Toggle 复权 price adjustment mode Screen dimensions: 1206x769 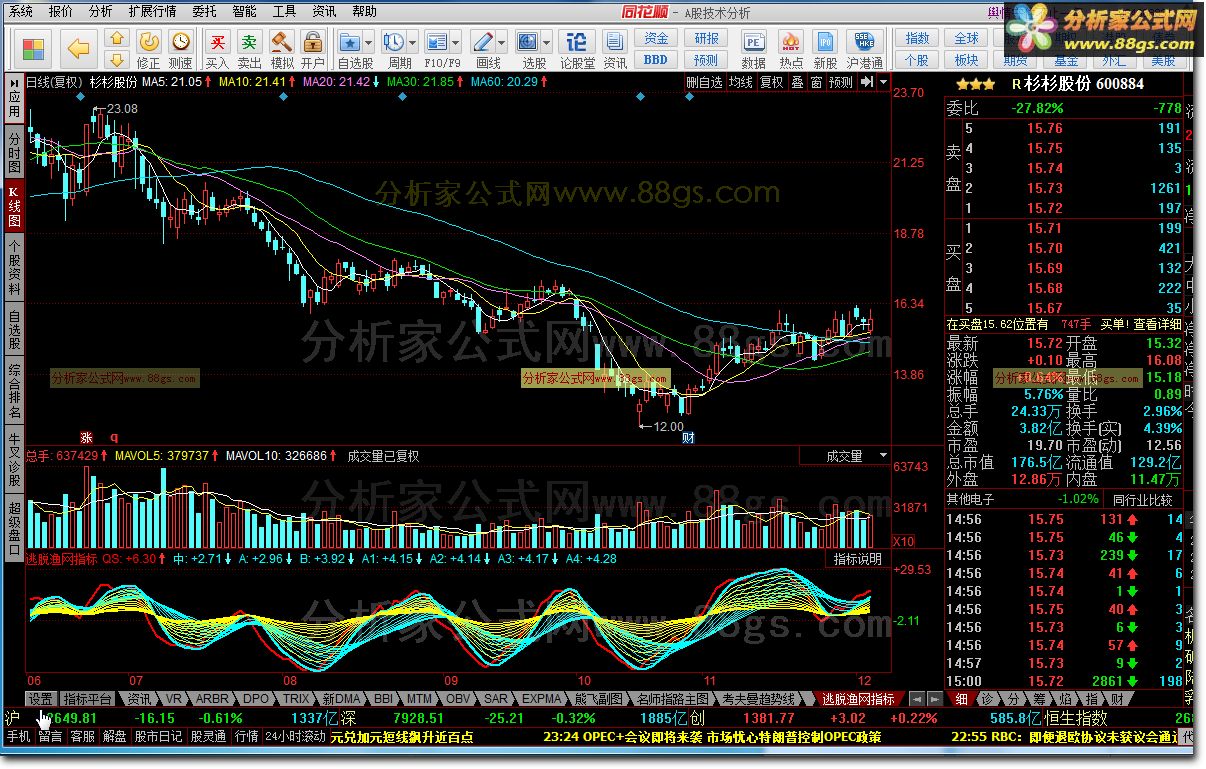772,82
